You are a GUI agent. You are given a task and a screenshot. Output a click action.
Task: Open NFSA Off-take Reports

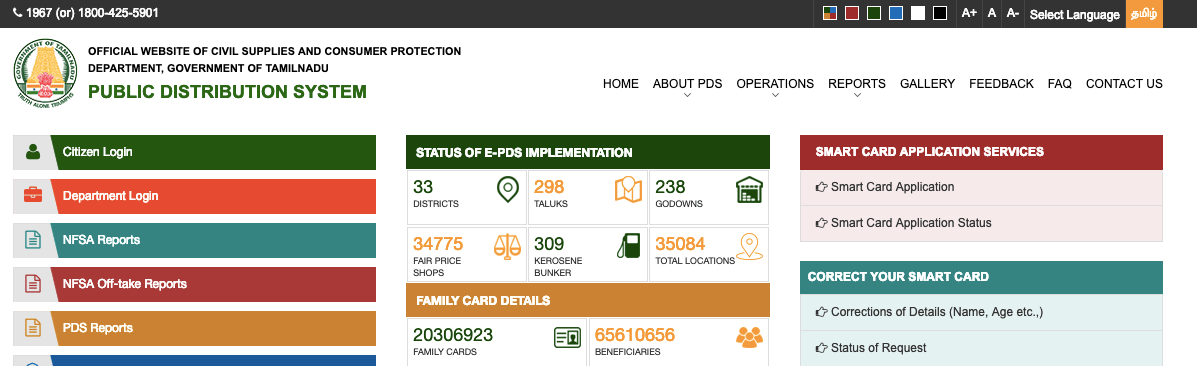[195, 284]
